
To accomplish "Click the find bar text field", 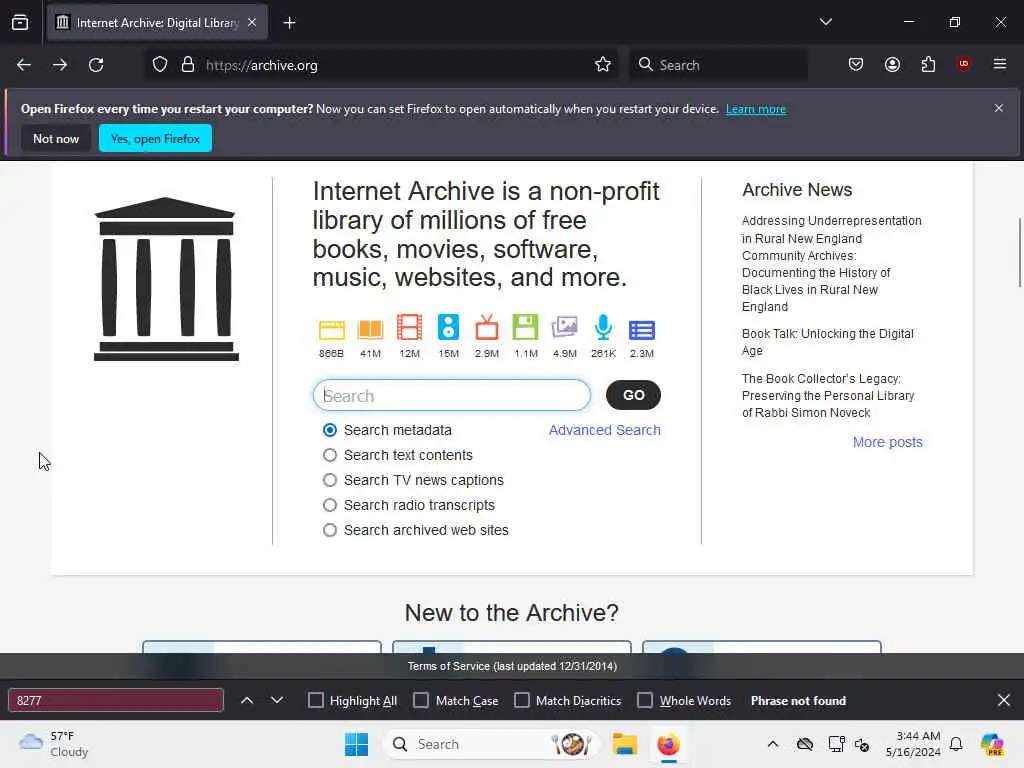I will tap(116, 700).
